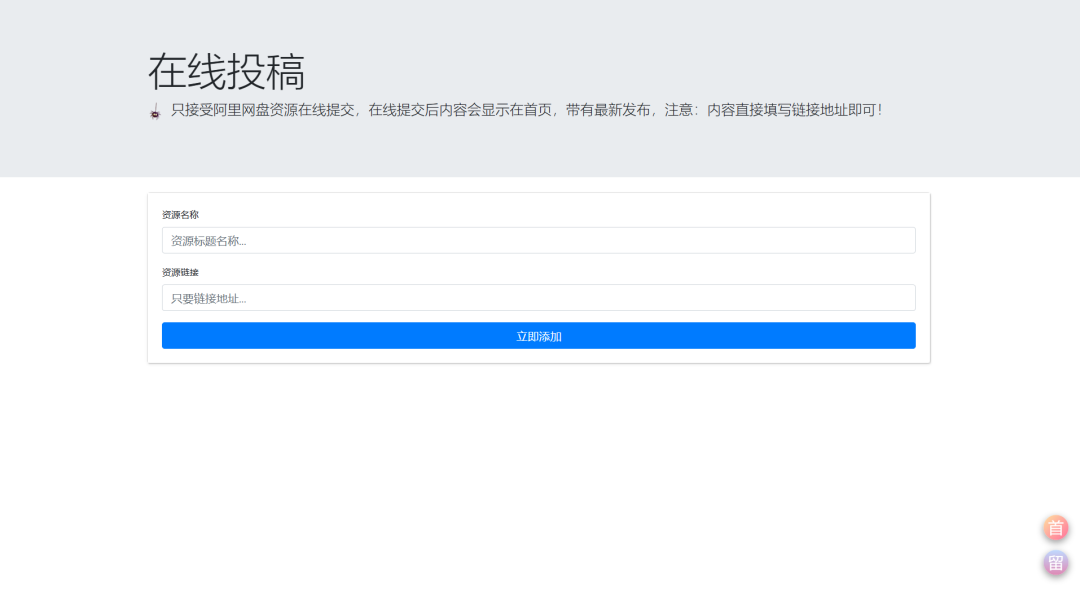Click the blue full-width submit bar
The image size is (1080, 609).
point(539,335)
